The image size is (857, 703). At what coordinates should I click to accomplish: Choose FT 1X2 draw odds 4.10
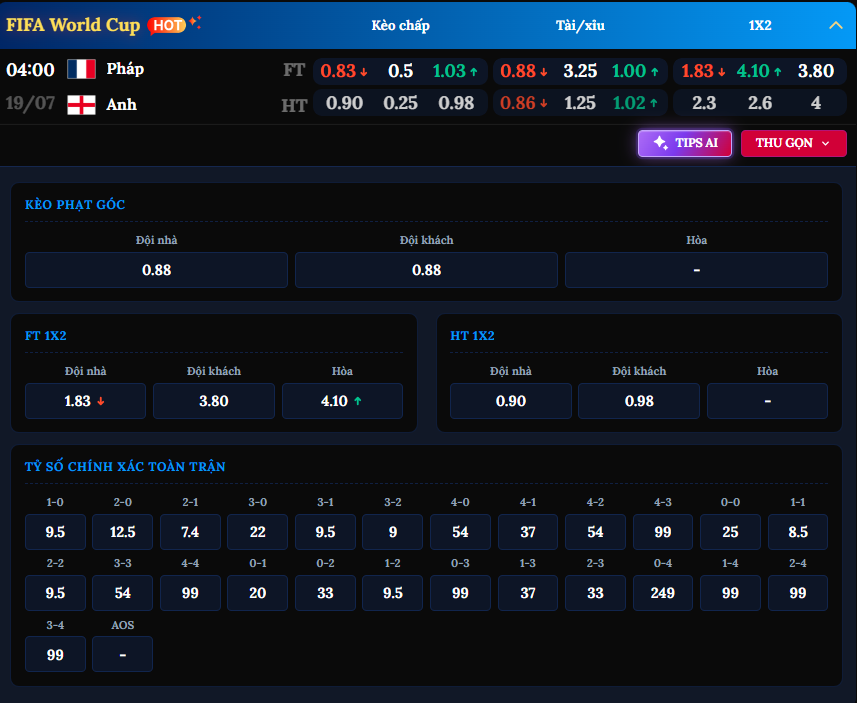click(x=342, y=401)
